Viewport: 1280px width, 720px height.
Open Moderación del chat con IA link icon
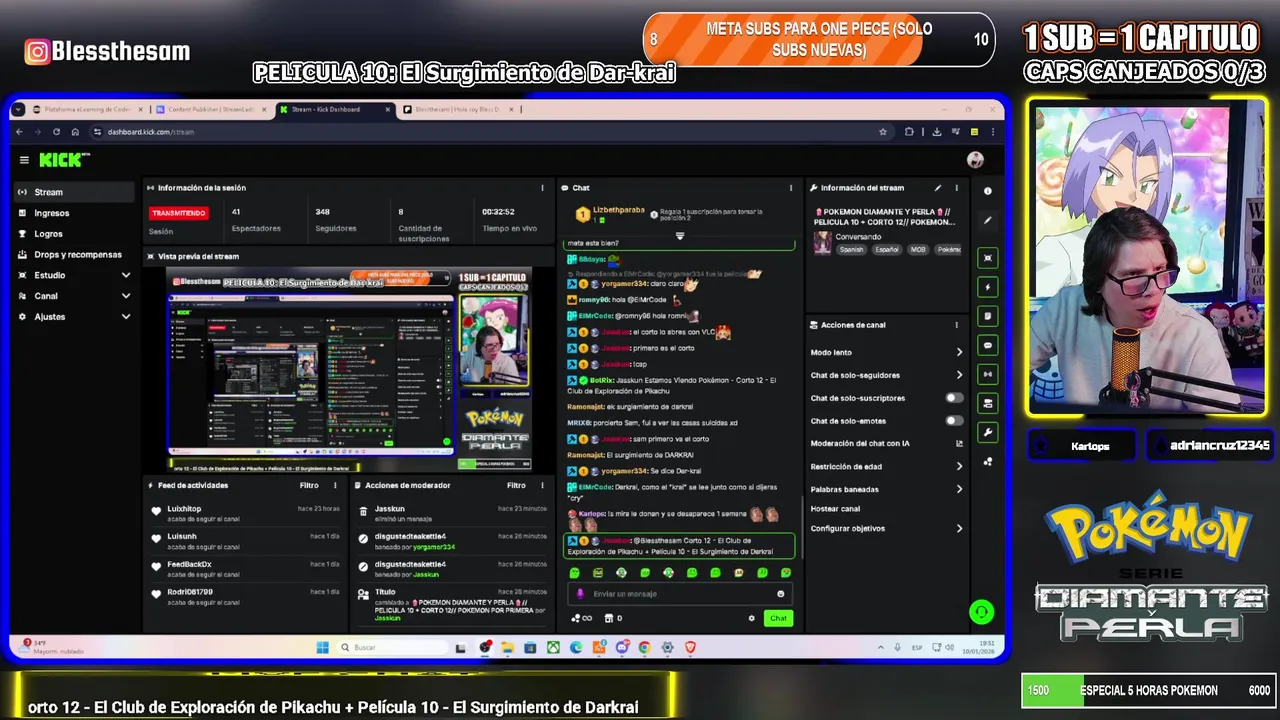coord(959,444)
